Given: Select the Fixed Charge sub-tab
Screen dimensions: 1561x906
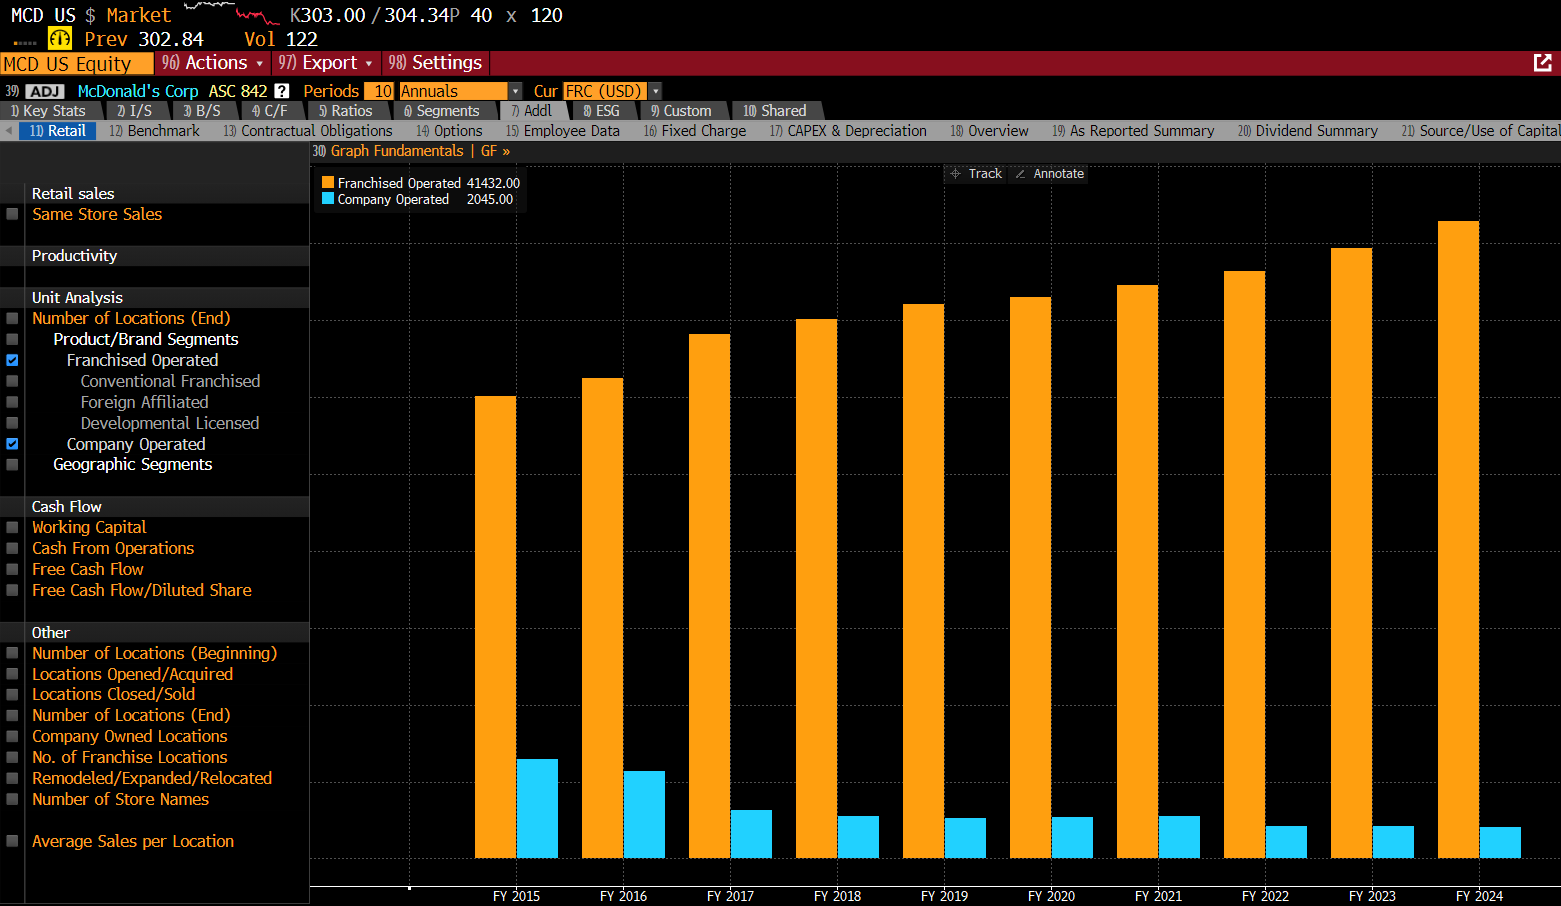Looking at the screenshot, I should click(x=695, y=131).
